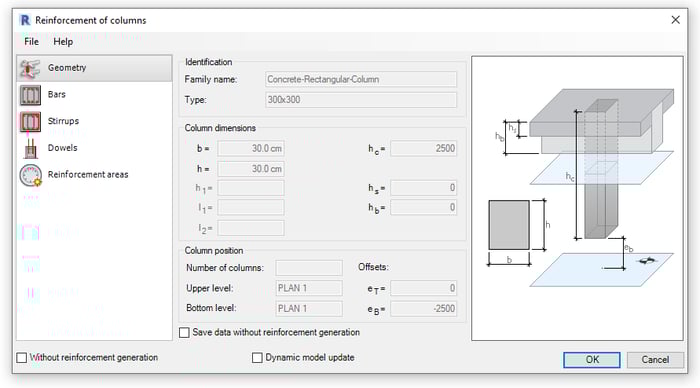Click the Cancel button
This screenshot has width=700, height=388.
[655, 360]
